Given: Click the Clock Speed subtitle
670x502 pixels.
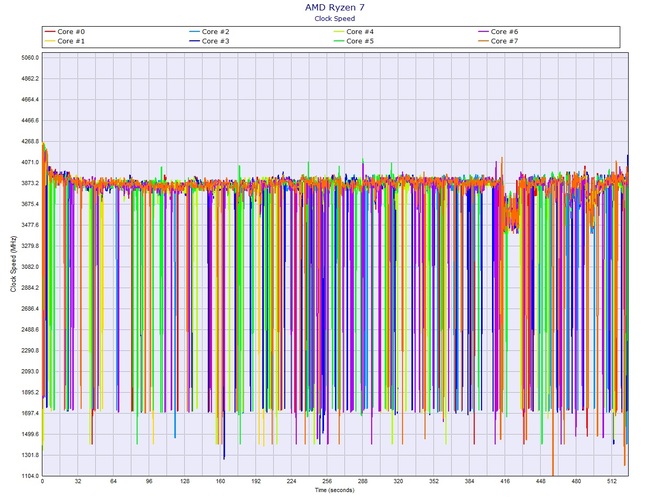Looking at the screenshot, I should 335,18.
